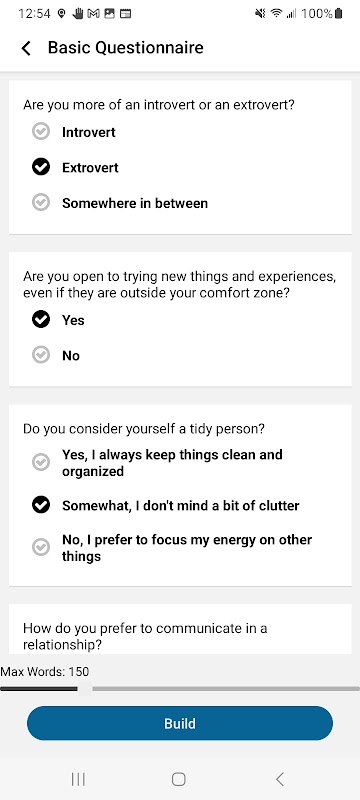Tap the communication preference question card

point(180,629)
